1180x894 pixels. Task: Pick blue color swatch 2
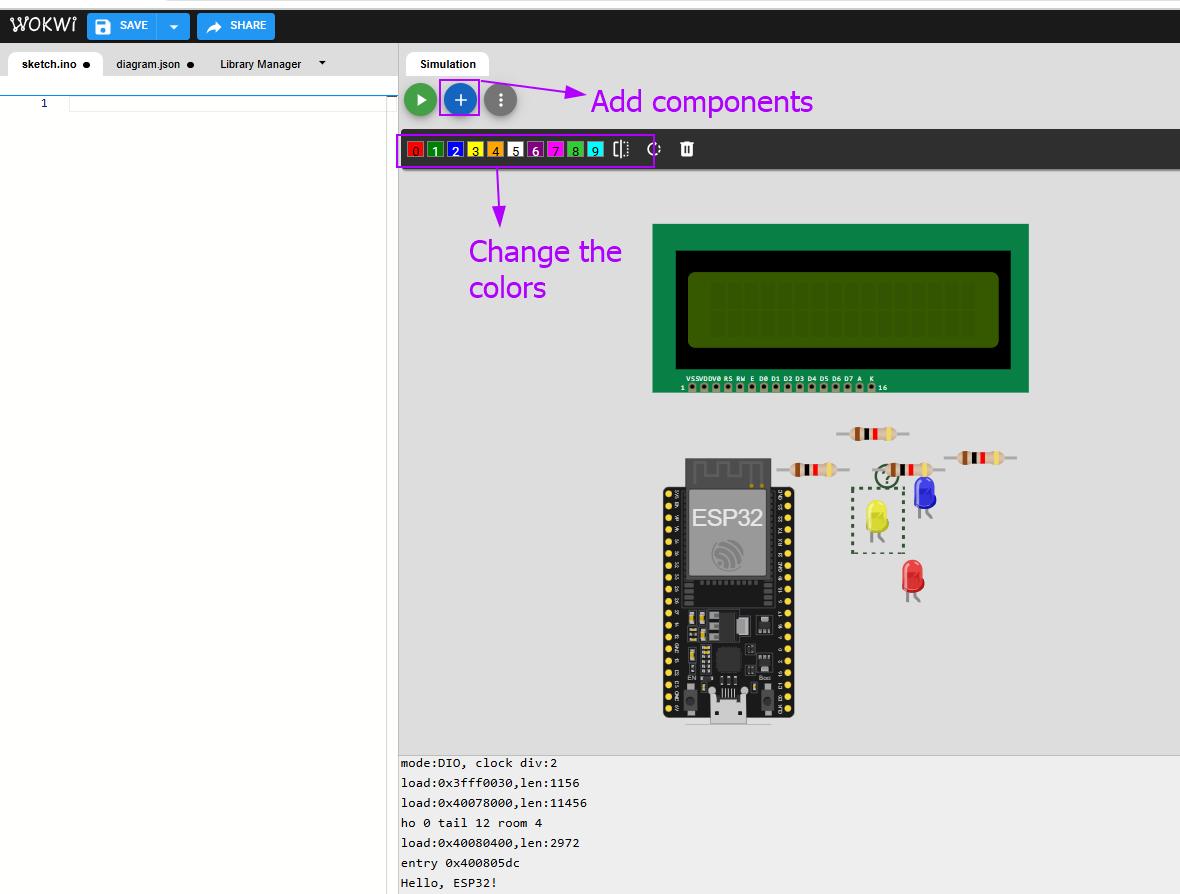[455, 150]
